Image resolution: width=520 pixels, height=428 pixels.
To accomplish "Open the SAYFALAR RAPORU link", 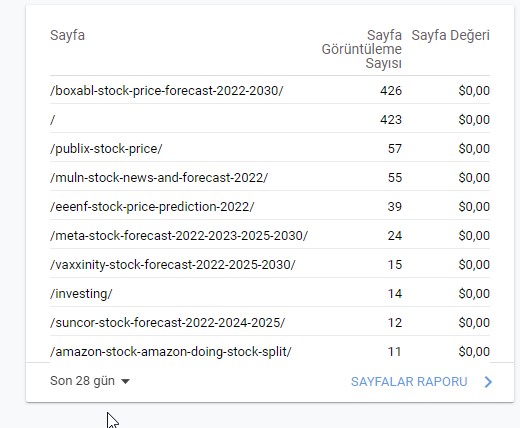I will (409, 382).
